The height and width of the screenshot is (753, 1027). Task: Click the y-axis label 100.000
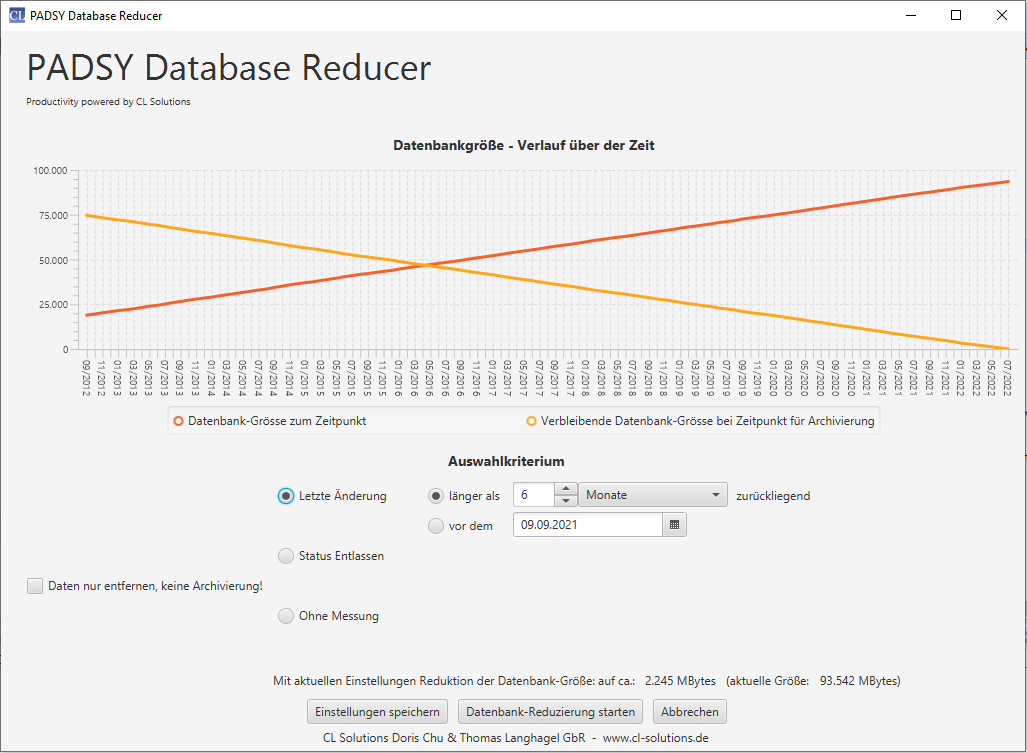pos(50,171)
